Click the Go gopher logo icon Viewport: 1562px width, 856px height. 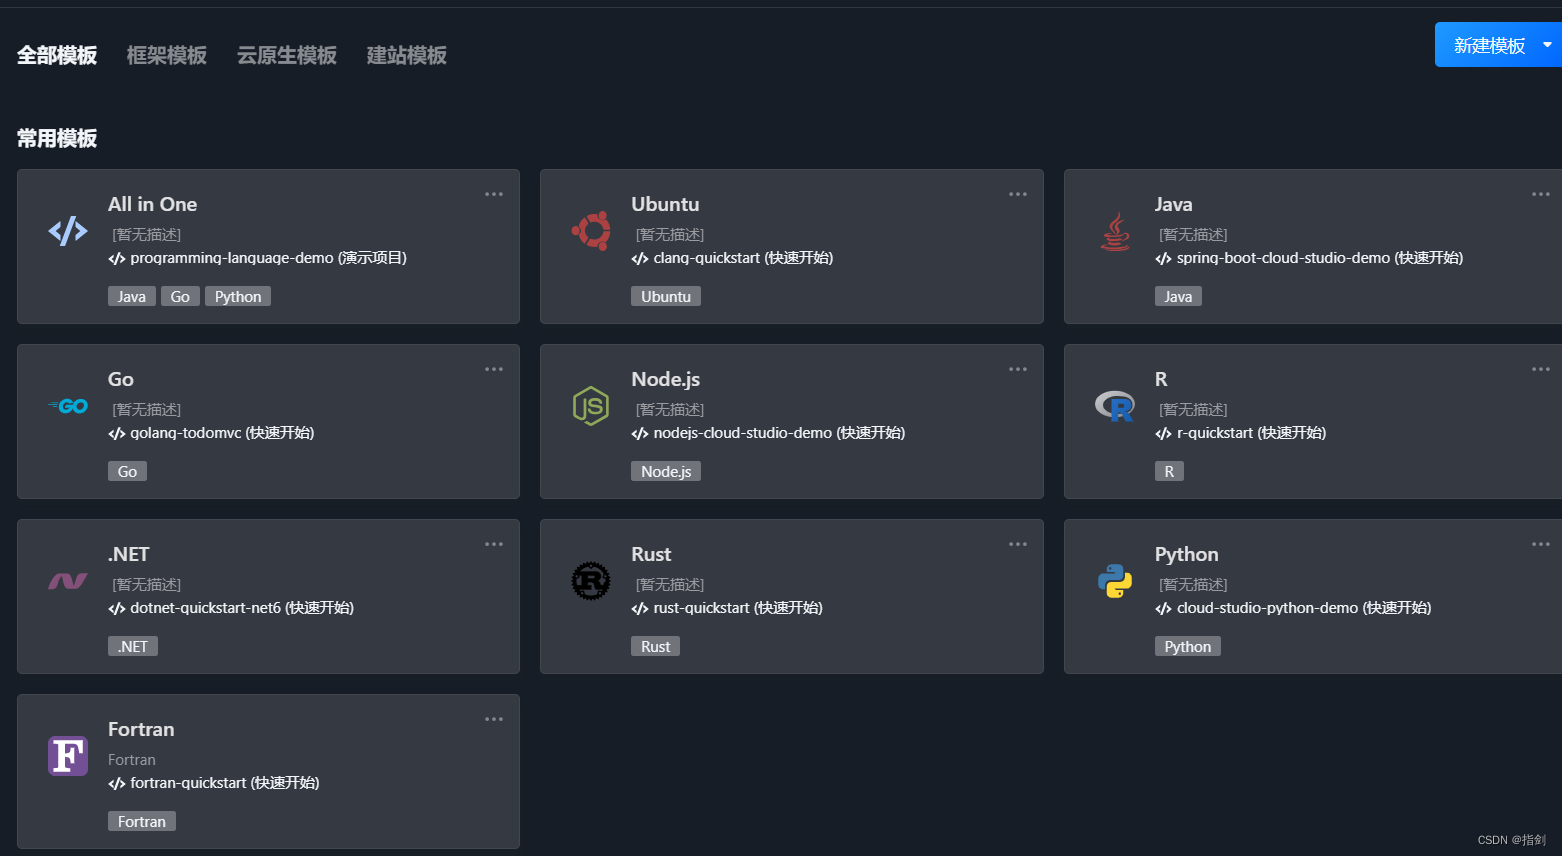click(68, 406)
